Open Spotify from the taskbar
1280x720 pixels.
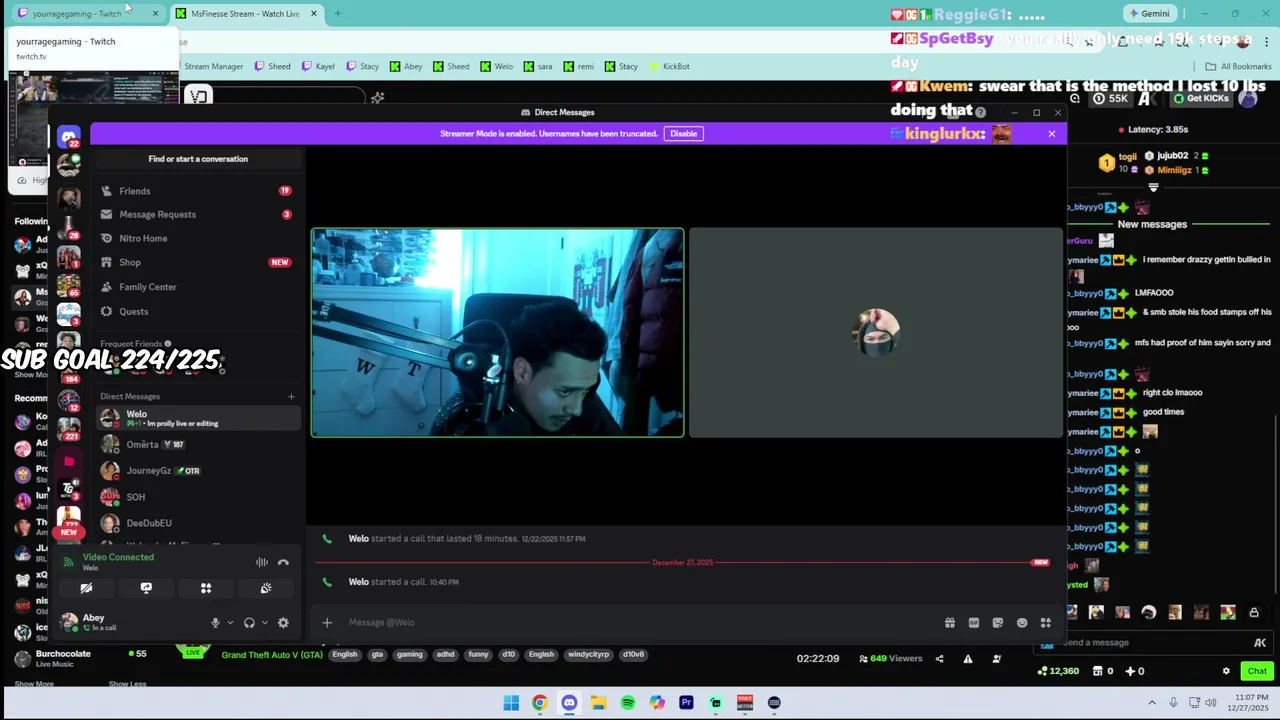tap(628, 703)
